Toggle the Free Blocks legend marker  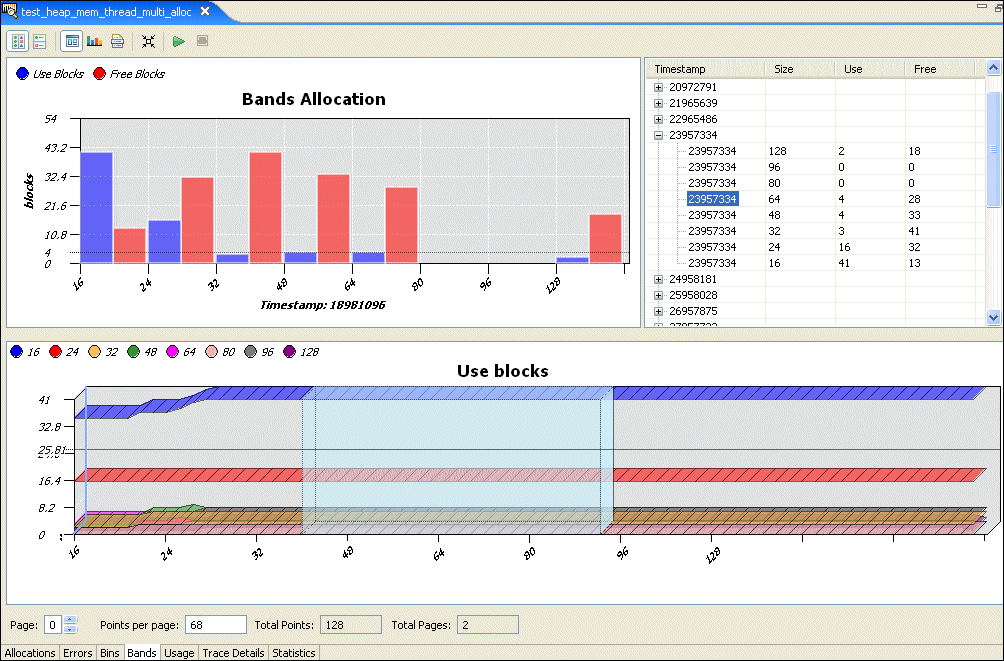click(99, 74)
